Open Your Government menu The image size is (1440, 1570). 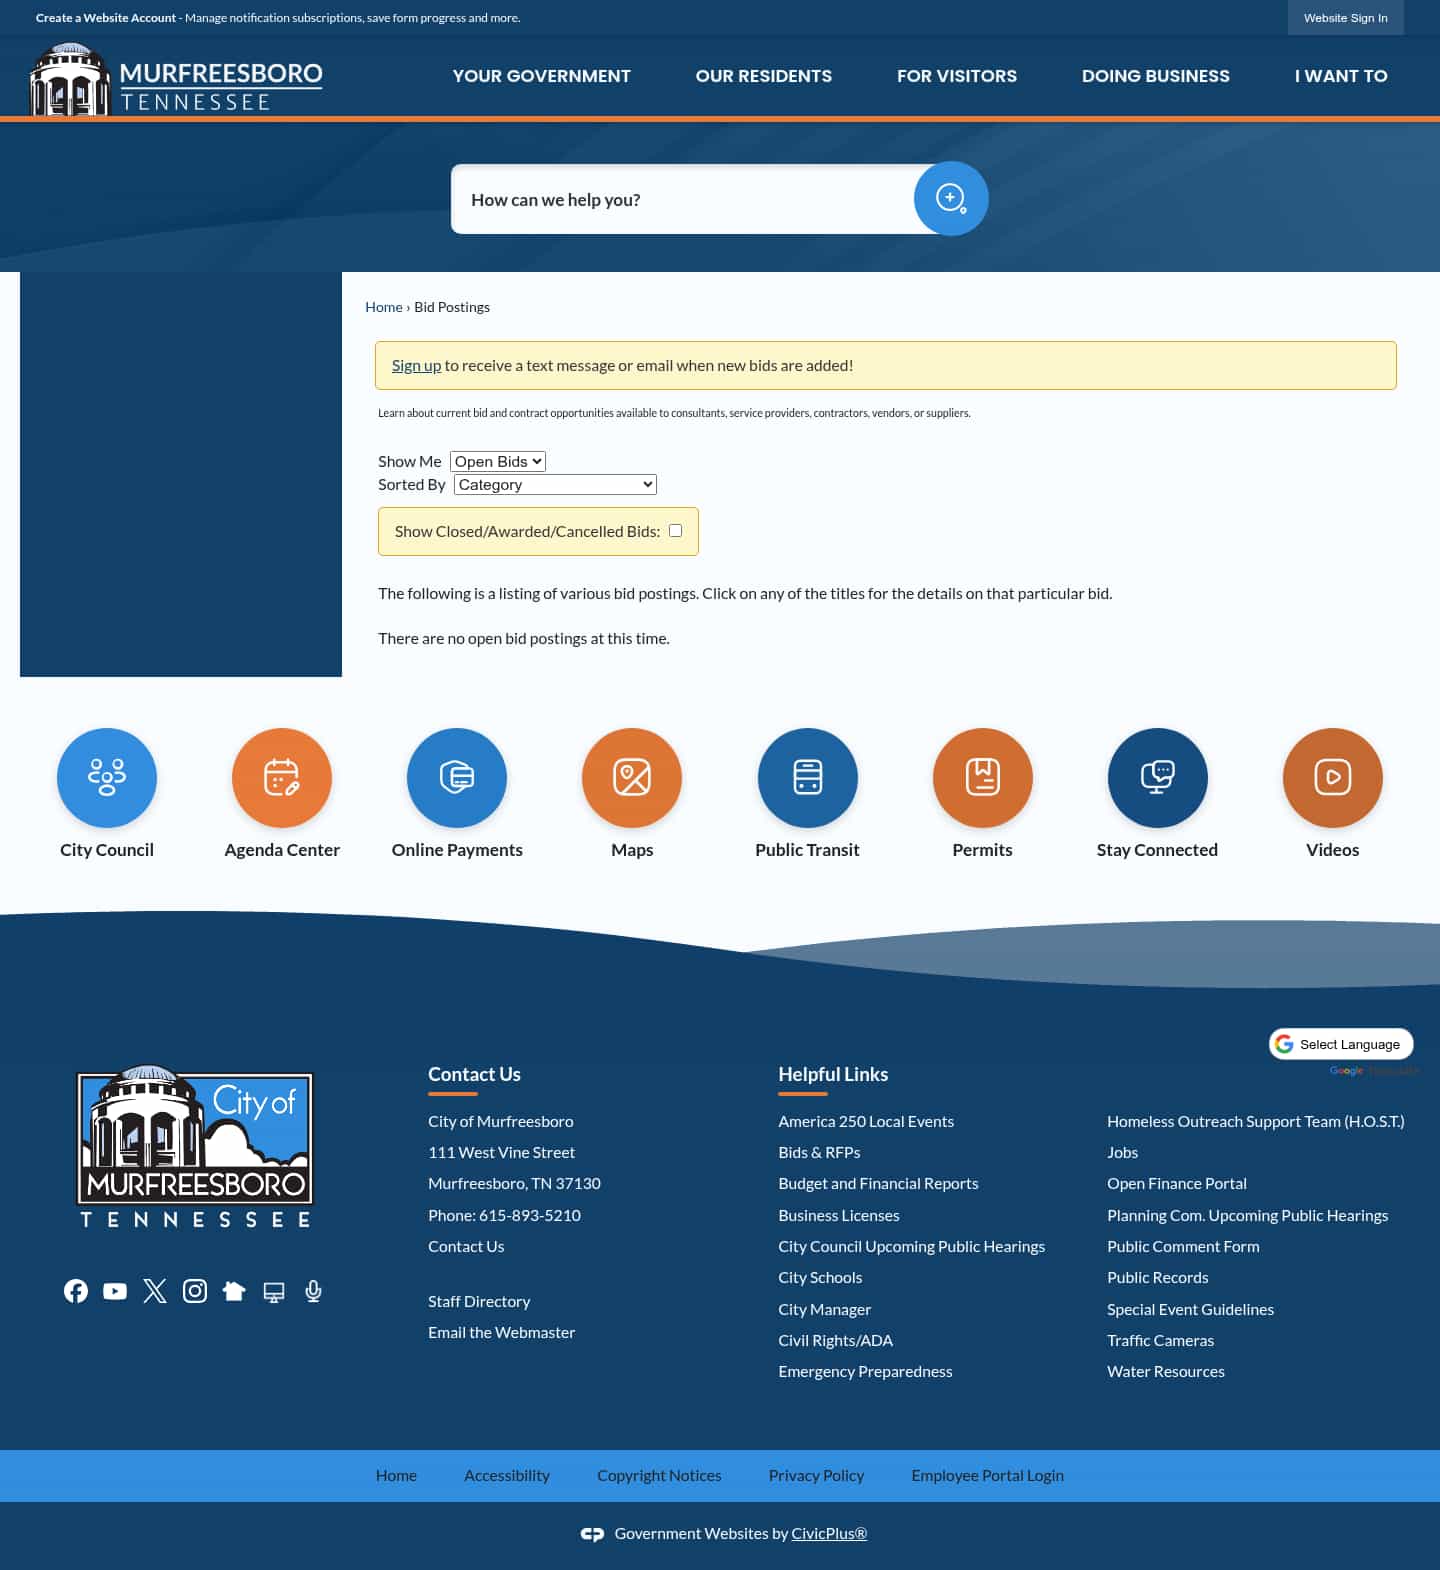coord(541,76)
